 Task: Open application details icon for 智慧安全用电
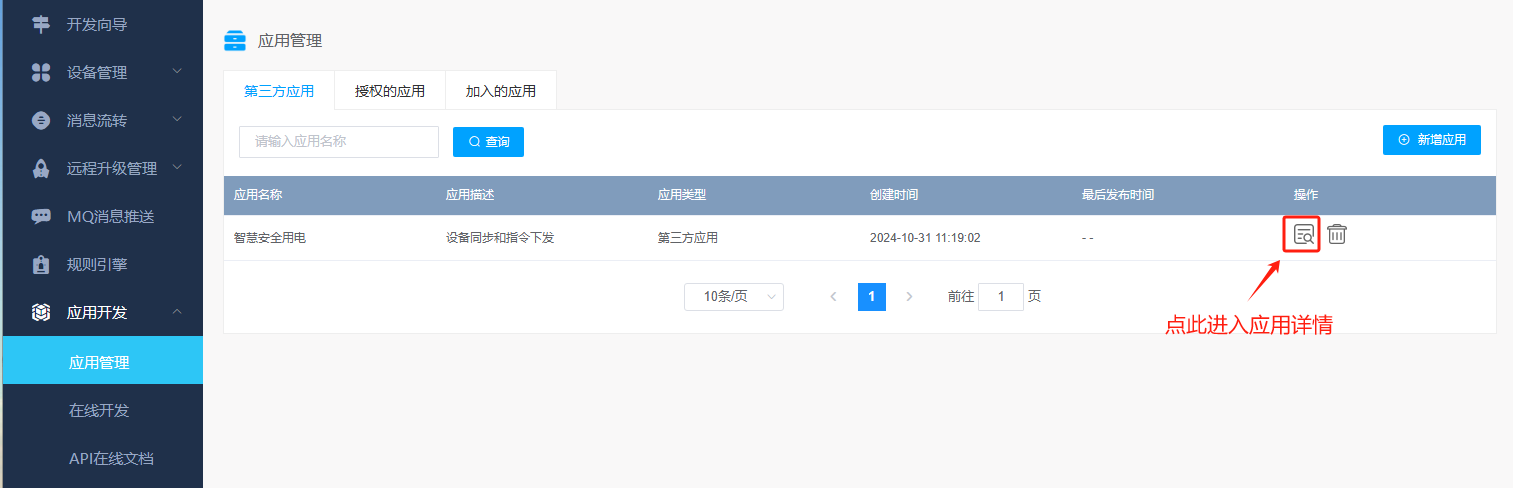(1302, 235)
